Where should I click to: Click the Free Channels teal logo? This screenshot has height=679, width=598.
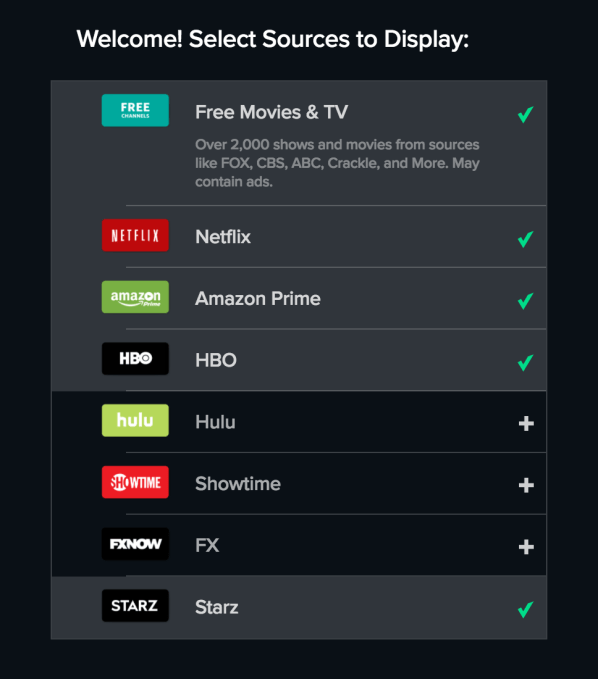click(135, 110)
